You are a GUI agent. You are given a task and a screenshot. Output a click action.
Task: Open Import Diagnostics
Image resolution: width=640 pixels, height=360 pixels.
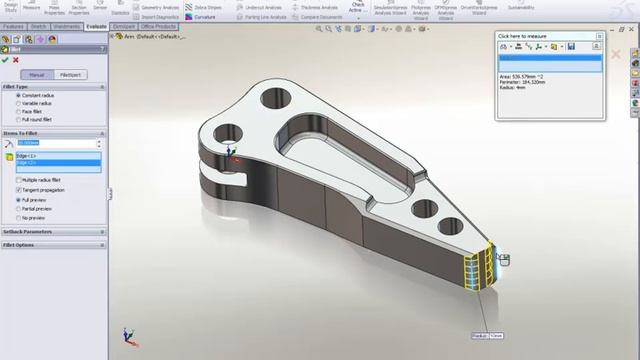pos(156,17)
